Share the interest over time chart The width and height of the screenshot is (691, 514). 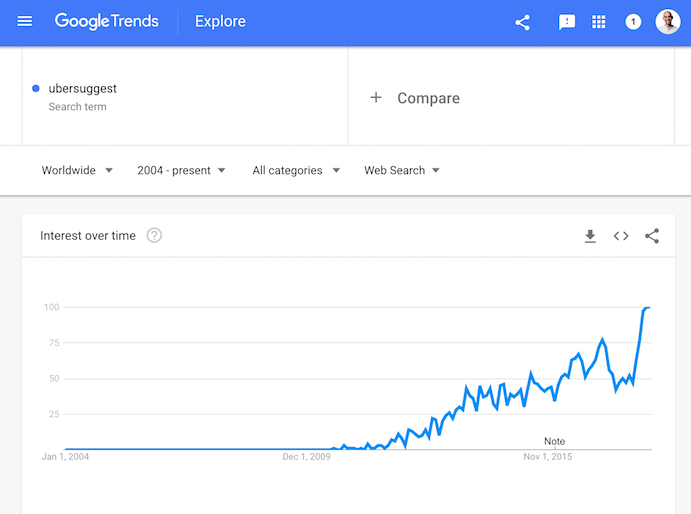pos(652,236)
